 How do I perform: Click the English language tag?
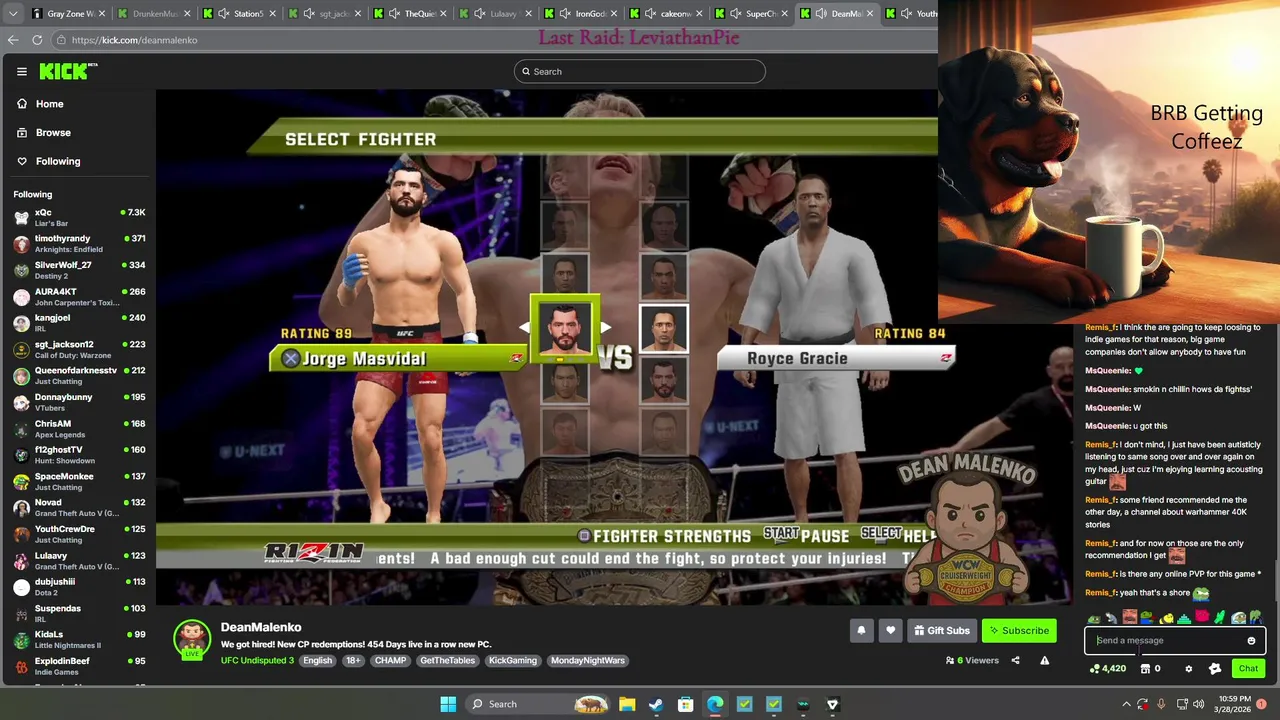coord(317,660)
